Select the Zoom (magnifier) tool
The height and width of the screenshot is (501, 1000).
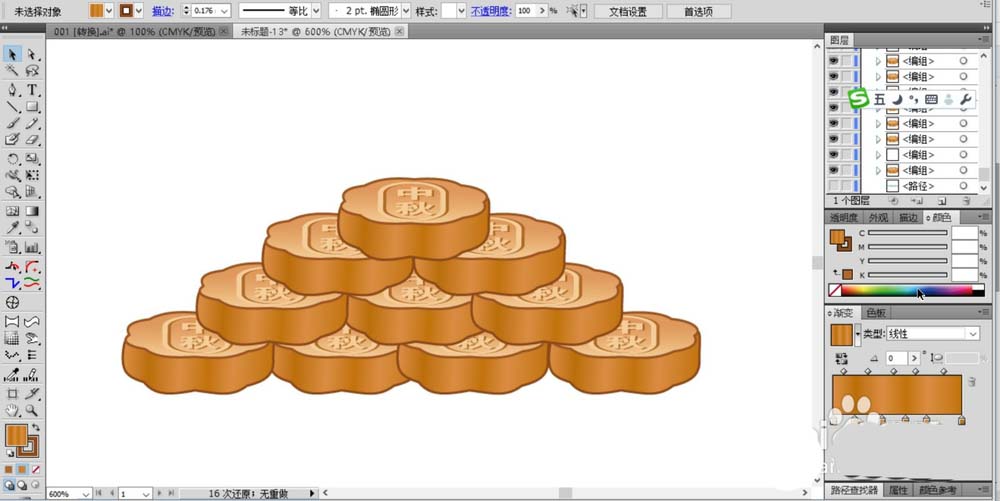[x=32, y=411]
